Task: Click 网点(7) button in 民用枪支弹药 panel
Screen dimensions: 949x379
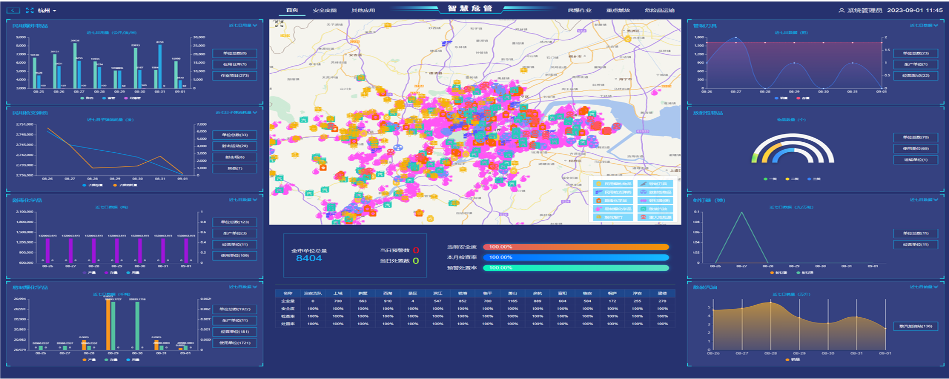Action: pyautogui.click(x=234, y=168)
